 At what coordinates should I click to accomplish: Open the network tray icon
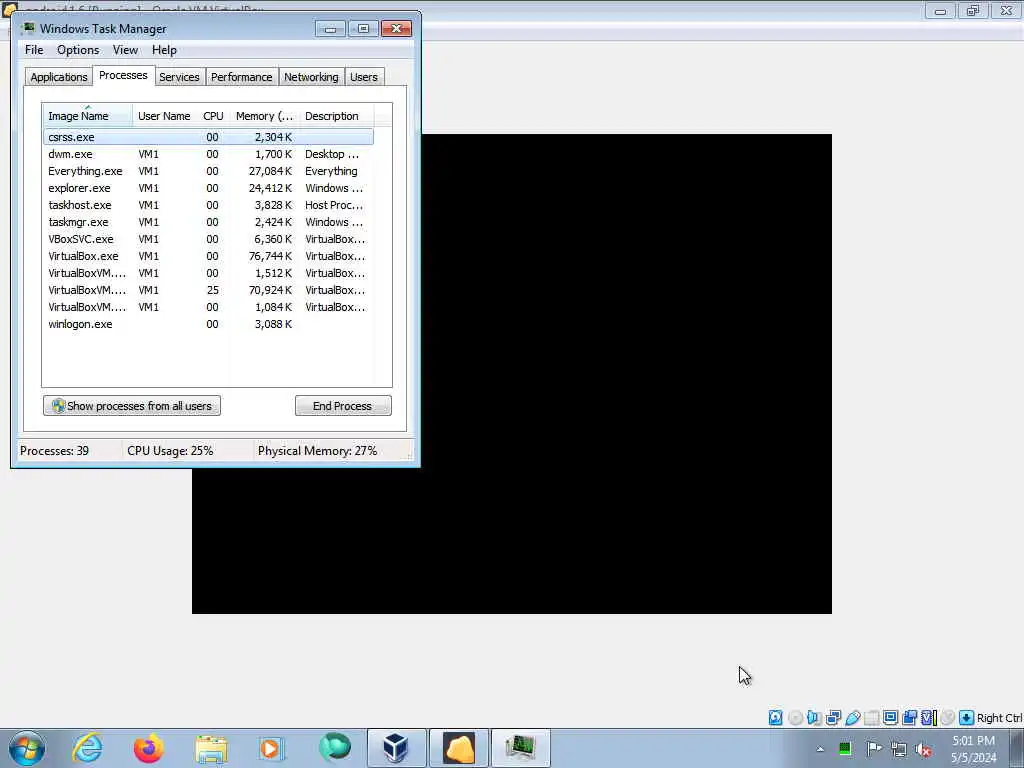click(x=899, y=749)
